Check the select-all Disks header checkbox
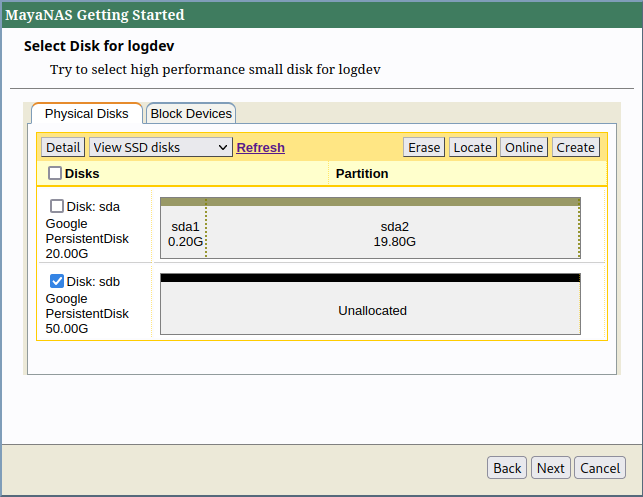643x497 pixels. click(x=55, y=174)
